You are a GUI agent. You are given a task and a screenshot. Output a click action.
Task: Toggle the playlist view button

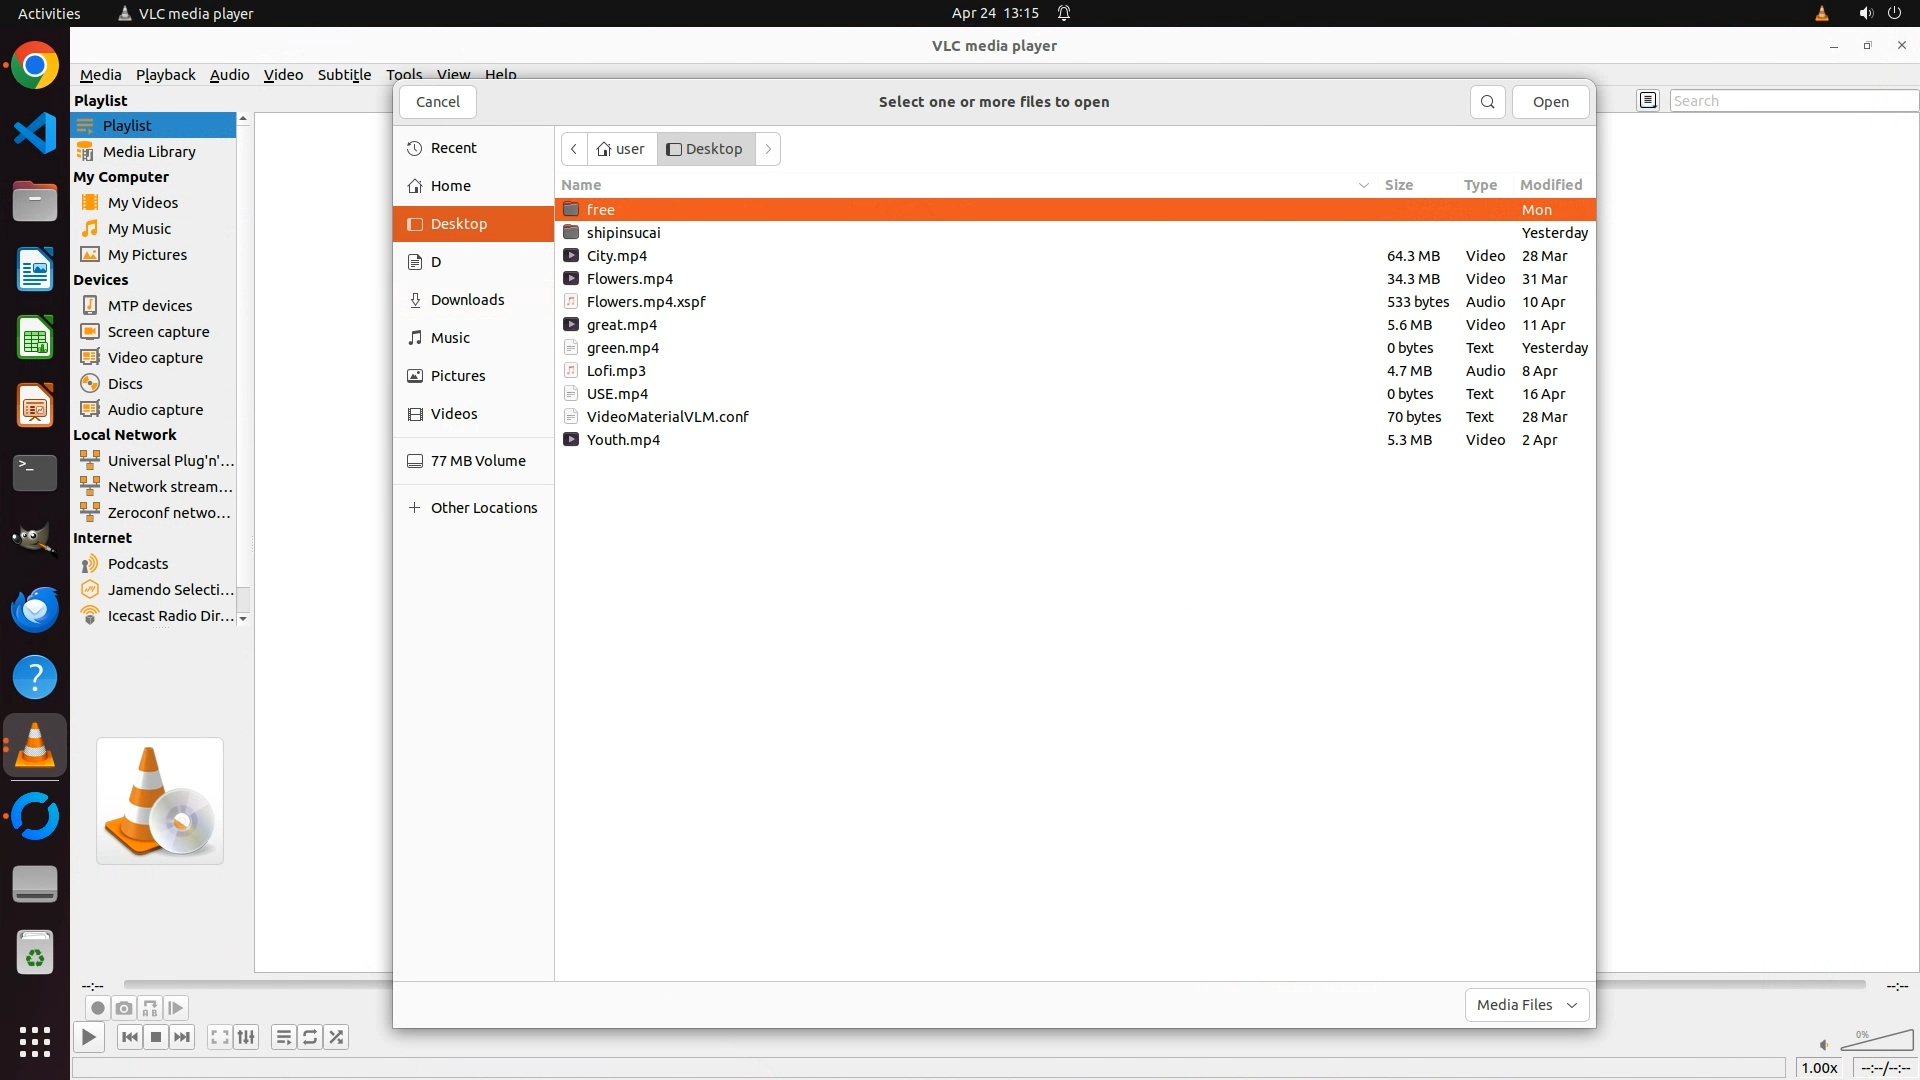(x=284, y=1037)
